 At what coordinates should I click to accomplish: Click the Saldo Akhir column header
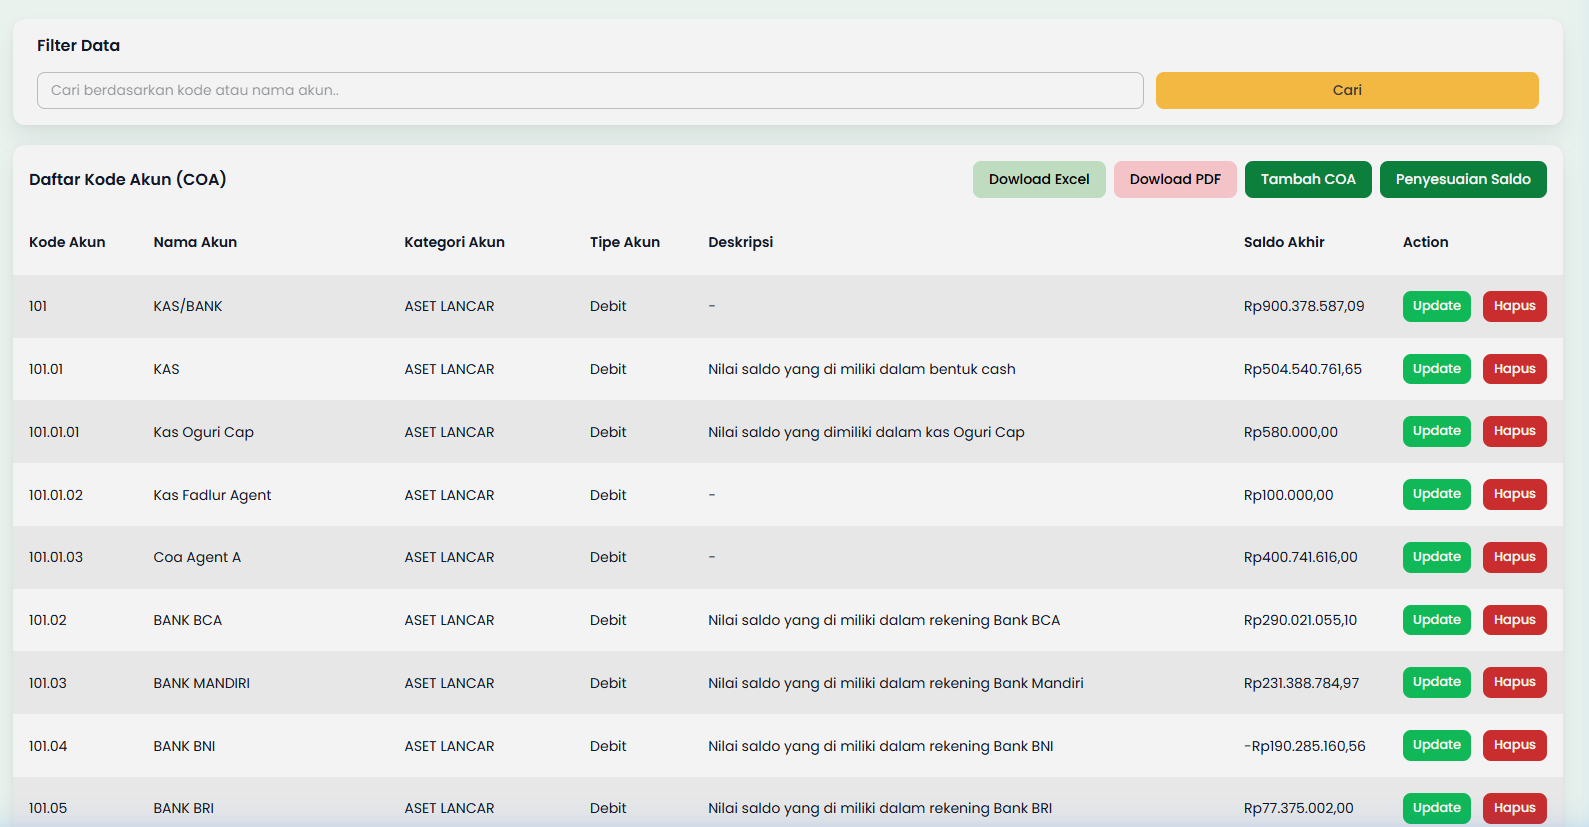(x=1284, y=242)
